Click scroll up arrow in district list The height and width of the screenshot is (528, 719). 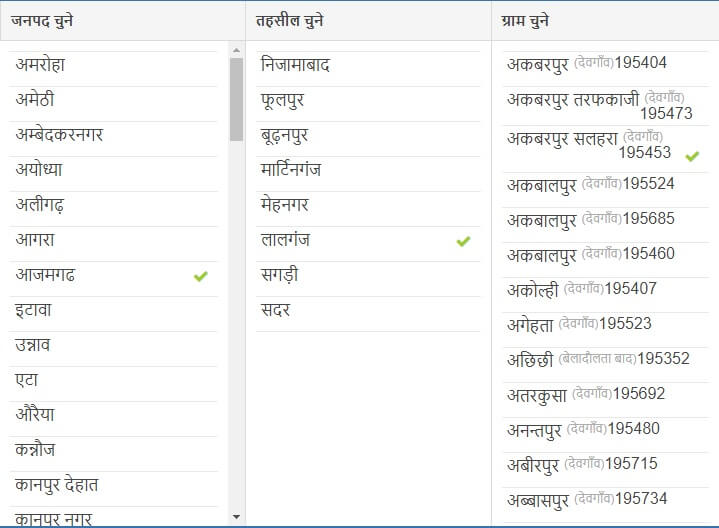236,50
